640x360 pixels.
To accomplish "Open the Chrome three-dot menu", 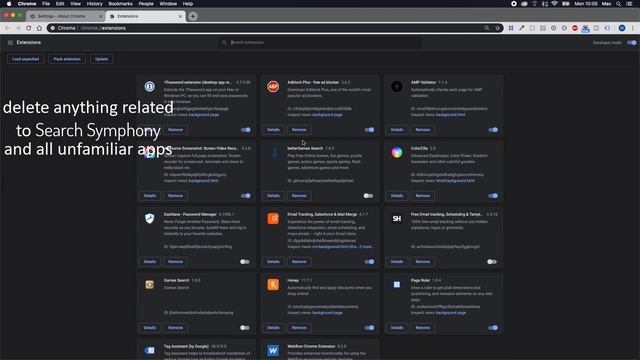I will tap(633, 28).
